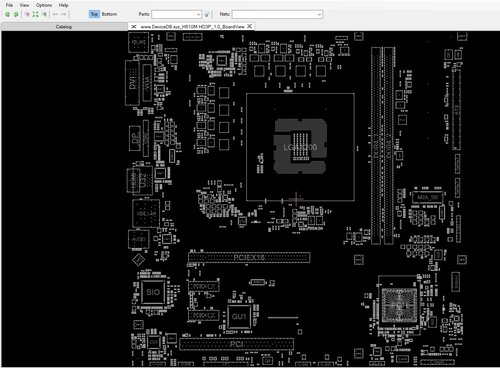This screenshot has width=500, height=368.
Task: Open the Help menu
Action: pyautogui.click(x=63, y=5)
